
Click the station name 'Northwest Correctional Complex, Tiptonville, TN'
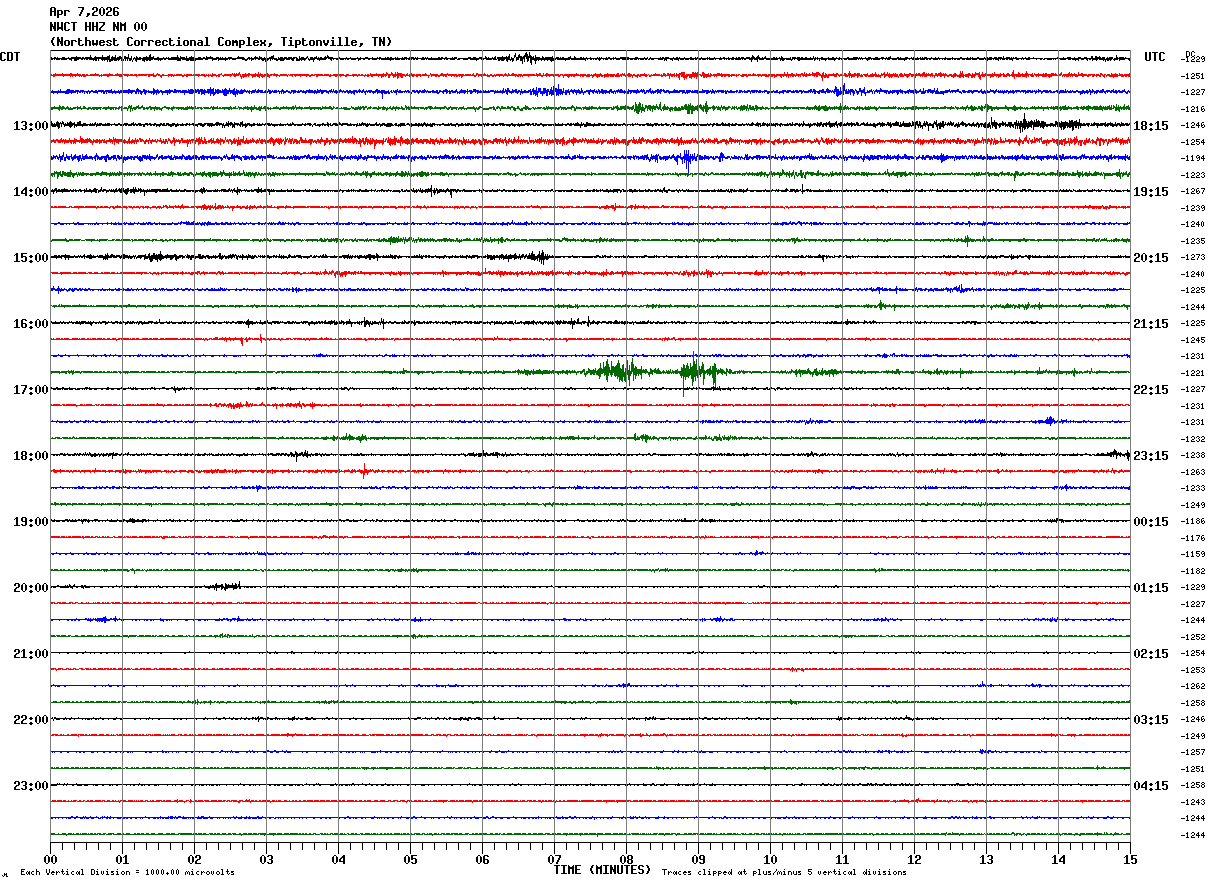pyautogui.click(x=221, y=42)
